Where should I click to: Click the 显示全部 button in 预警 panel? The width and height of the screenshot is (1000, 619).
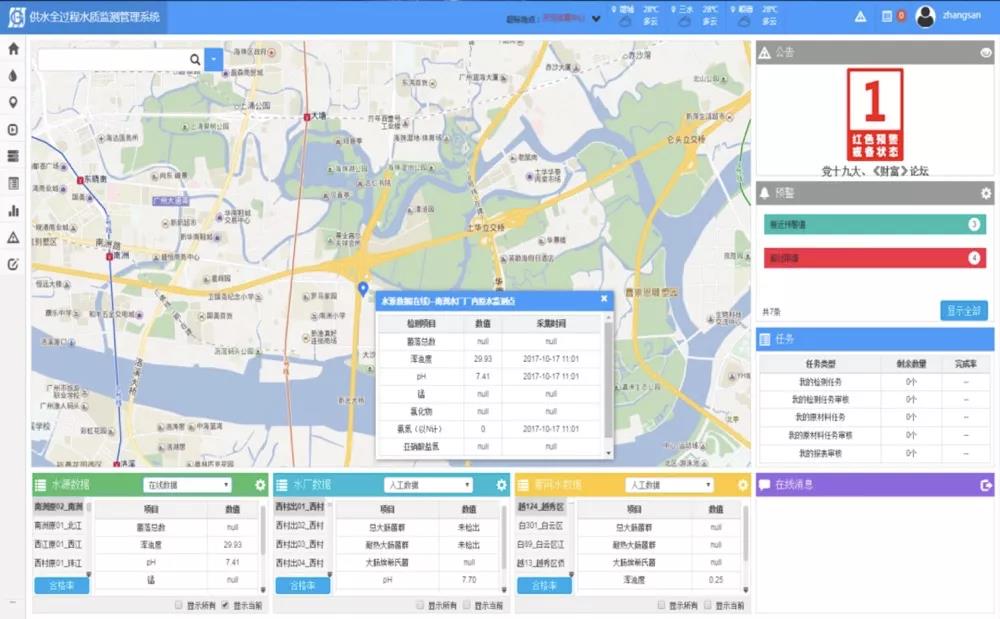point(964,311)
